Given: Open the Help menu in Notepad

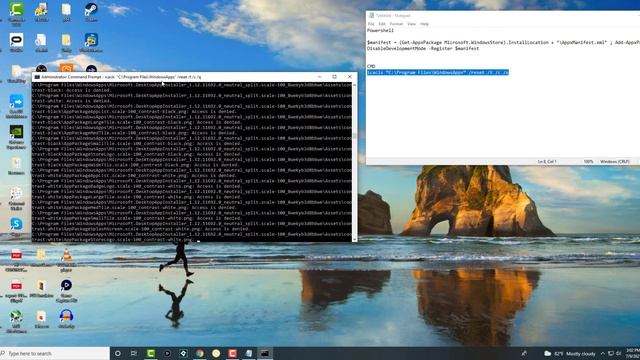Looking at the screenshot, I should (x=424, y=24).
